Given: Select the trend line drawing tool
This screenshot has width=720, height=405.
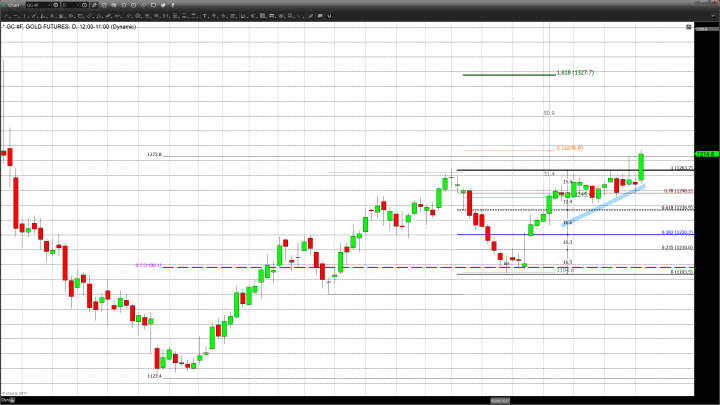Looking at the screenshot, I should pyautogui.click(x=6, y=16).
